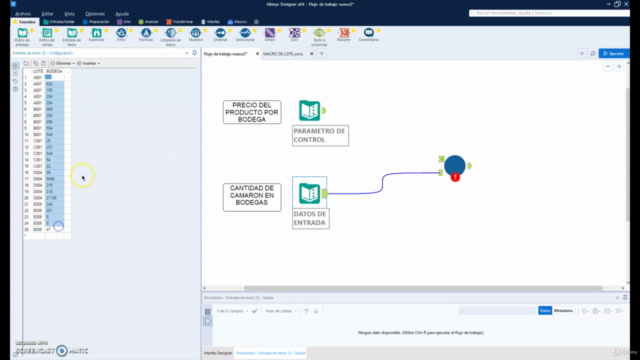The height and width of the screenshot is (360, 640).
Task: Move field up arrow in results
Action: [307, 311]
